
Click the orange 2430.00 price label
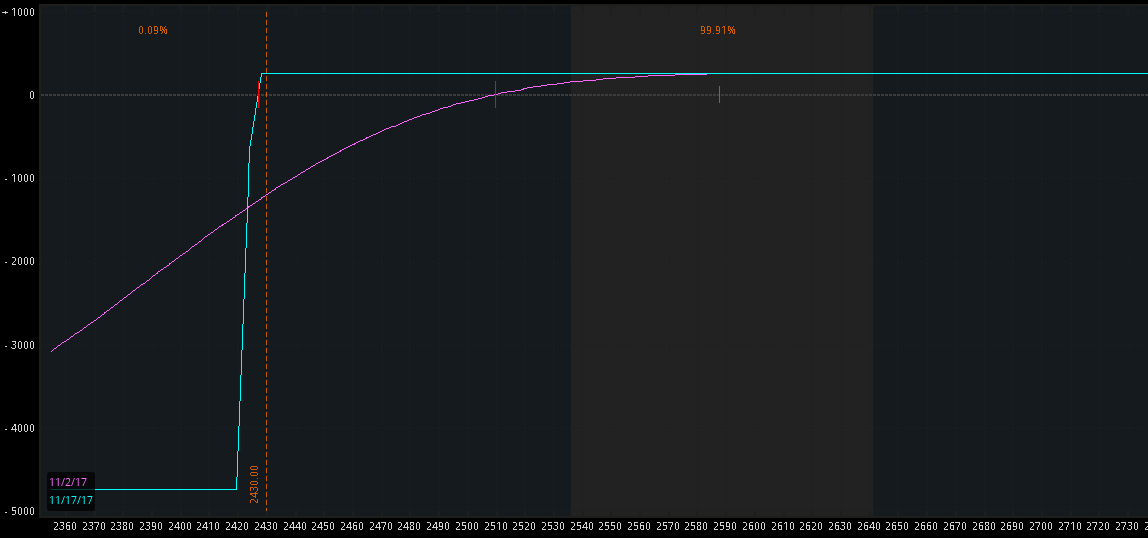tap(254, 484)
